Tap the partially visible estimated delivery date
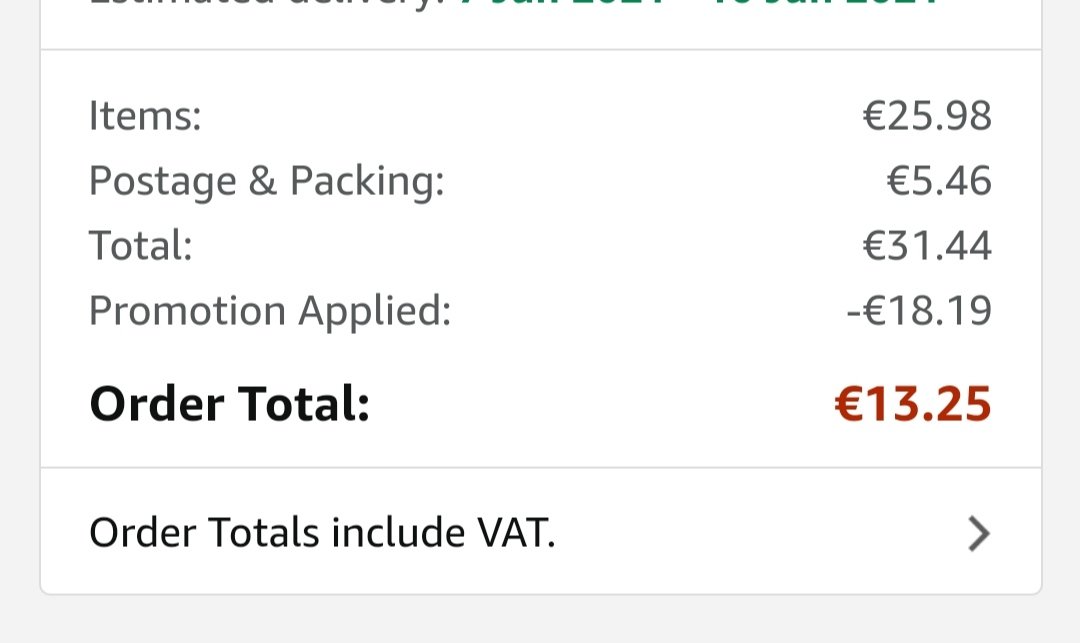Viewport: 1080px width, 643px height. pyautogui.click(x=700, y=5)
